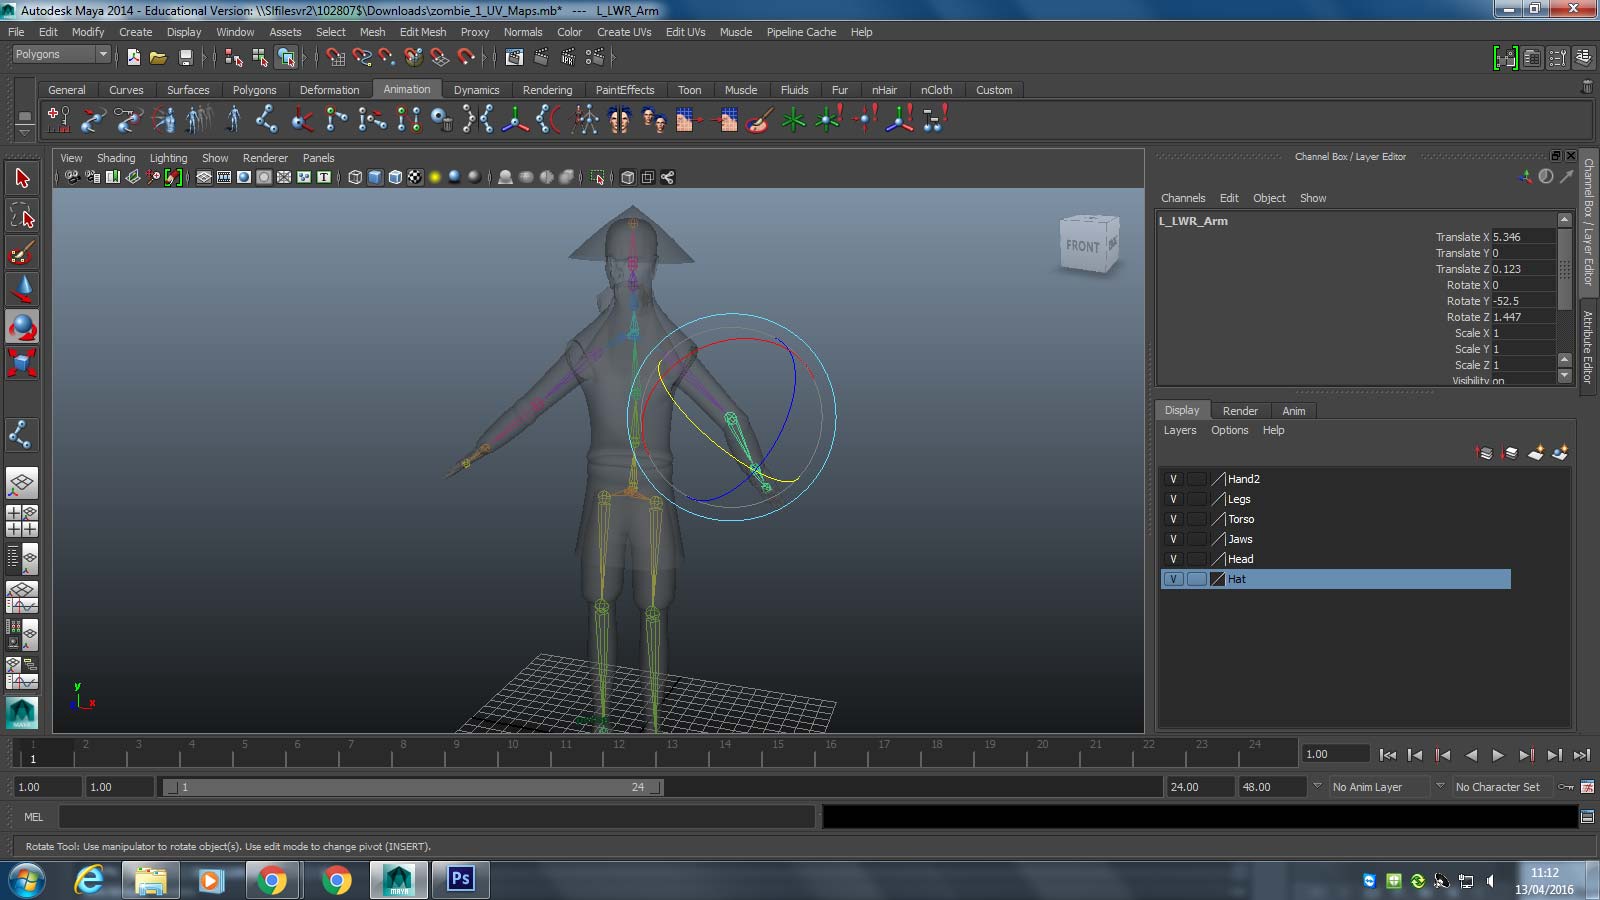Open shelf options arrow at left of shelf
This screenshot has height=900, width=1600.
(24, 133)
